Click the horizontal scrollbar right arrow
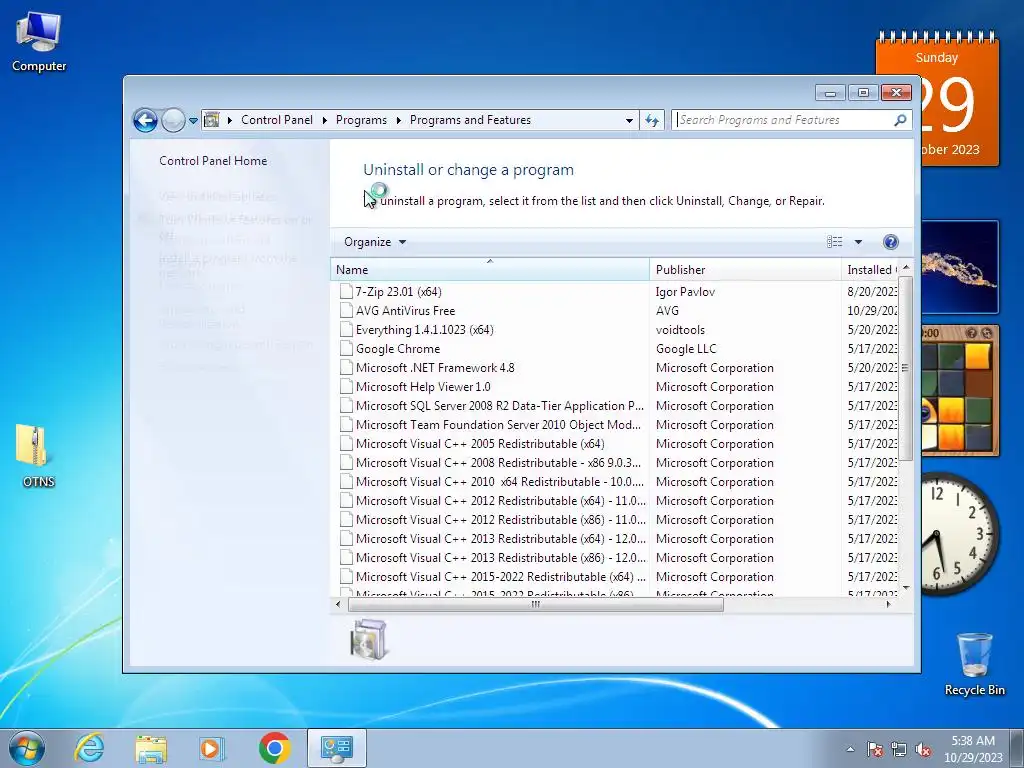The width and height of the screenshot is (1024, 768). tap(888, 604)
